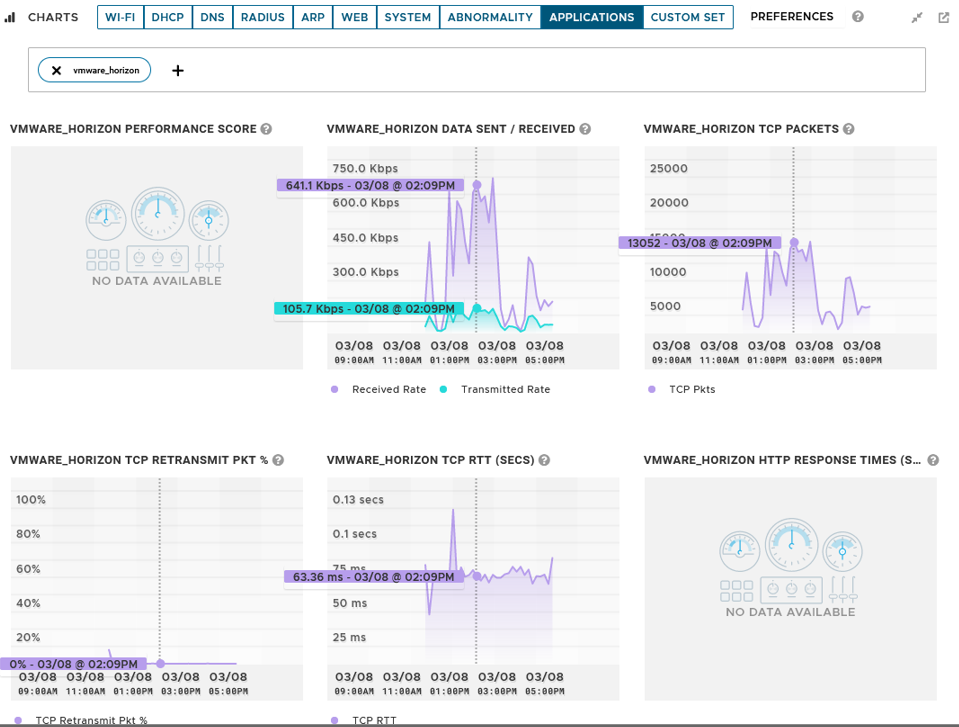Open the WEB charts tab
959x727 pixels.
point(355,17)
